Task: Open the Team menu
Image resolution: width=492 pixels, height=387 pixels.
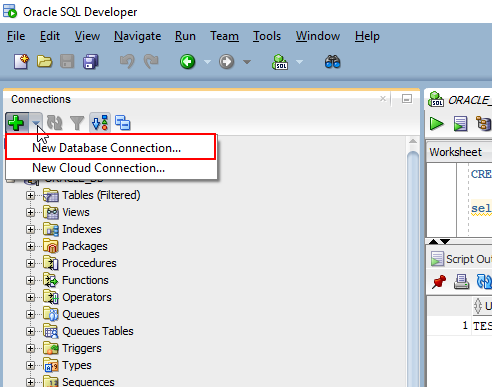Action: coord(224,36)
